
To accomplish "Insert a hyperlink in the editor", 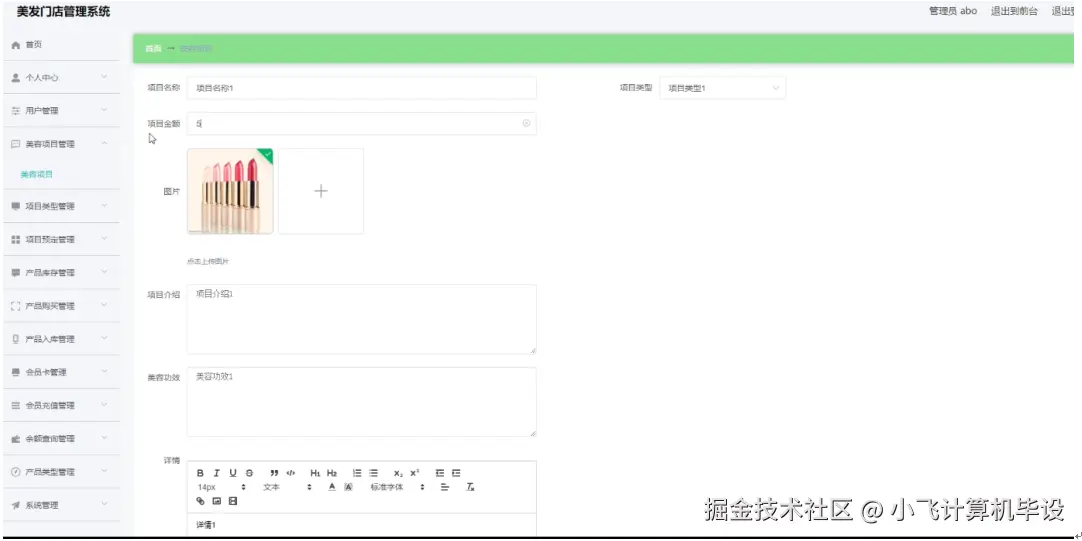I will [200, 501].
